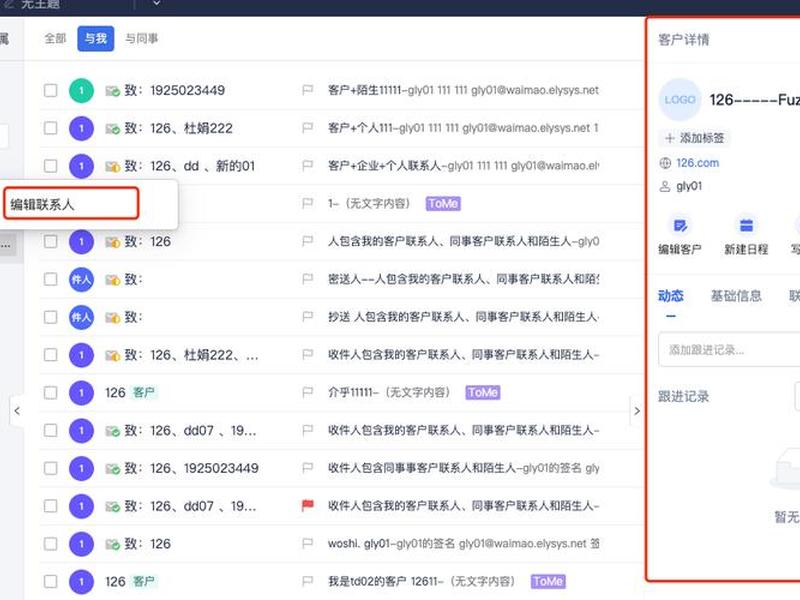Check the row 致：126、dd、新的01
Image resolution: width=800 pixels, height=600 pixels.
pyautogui.click(x=51, y=166)
